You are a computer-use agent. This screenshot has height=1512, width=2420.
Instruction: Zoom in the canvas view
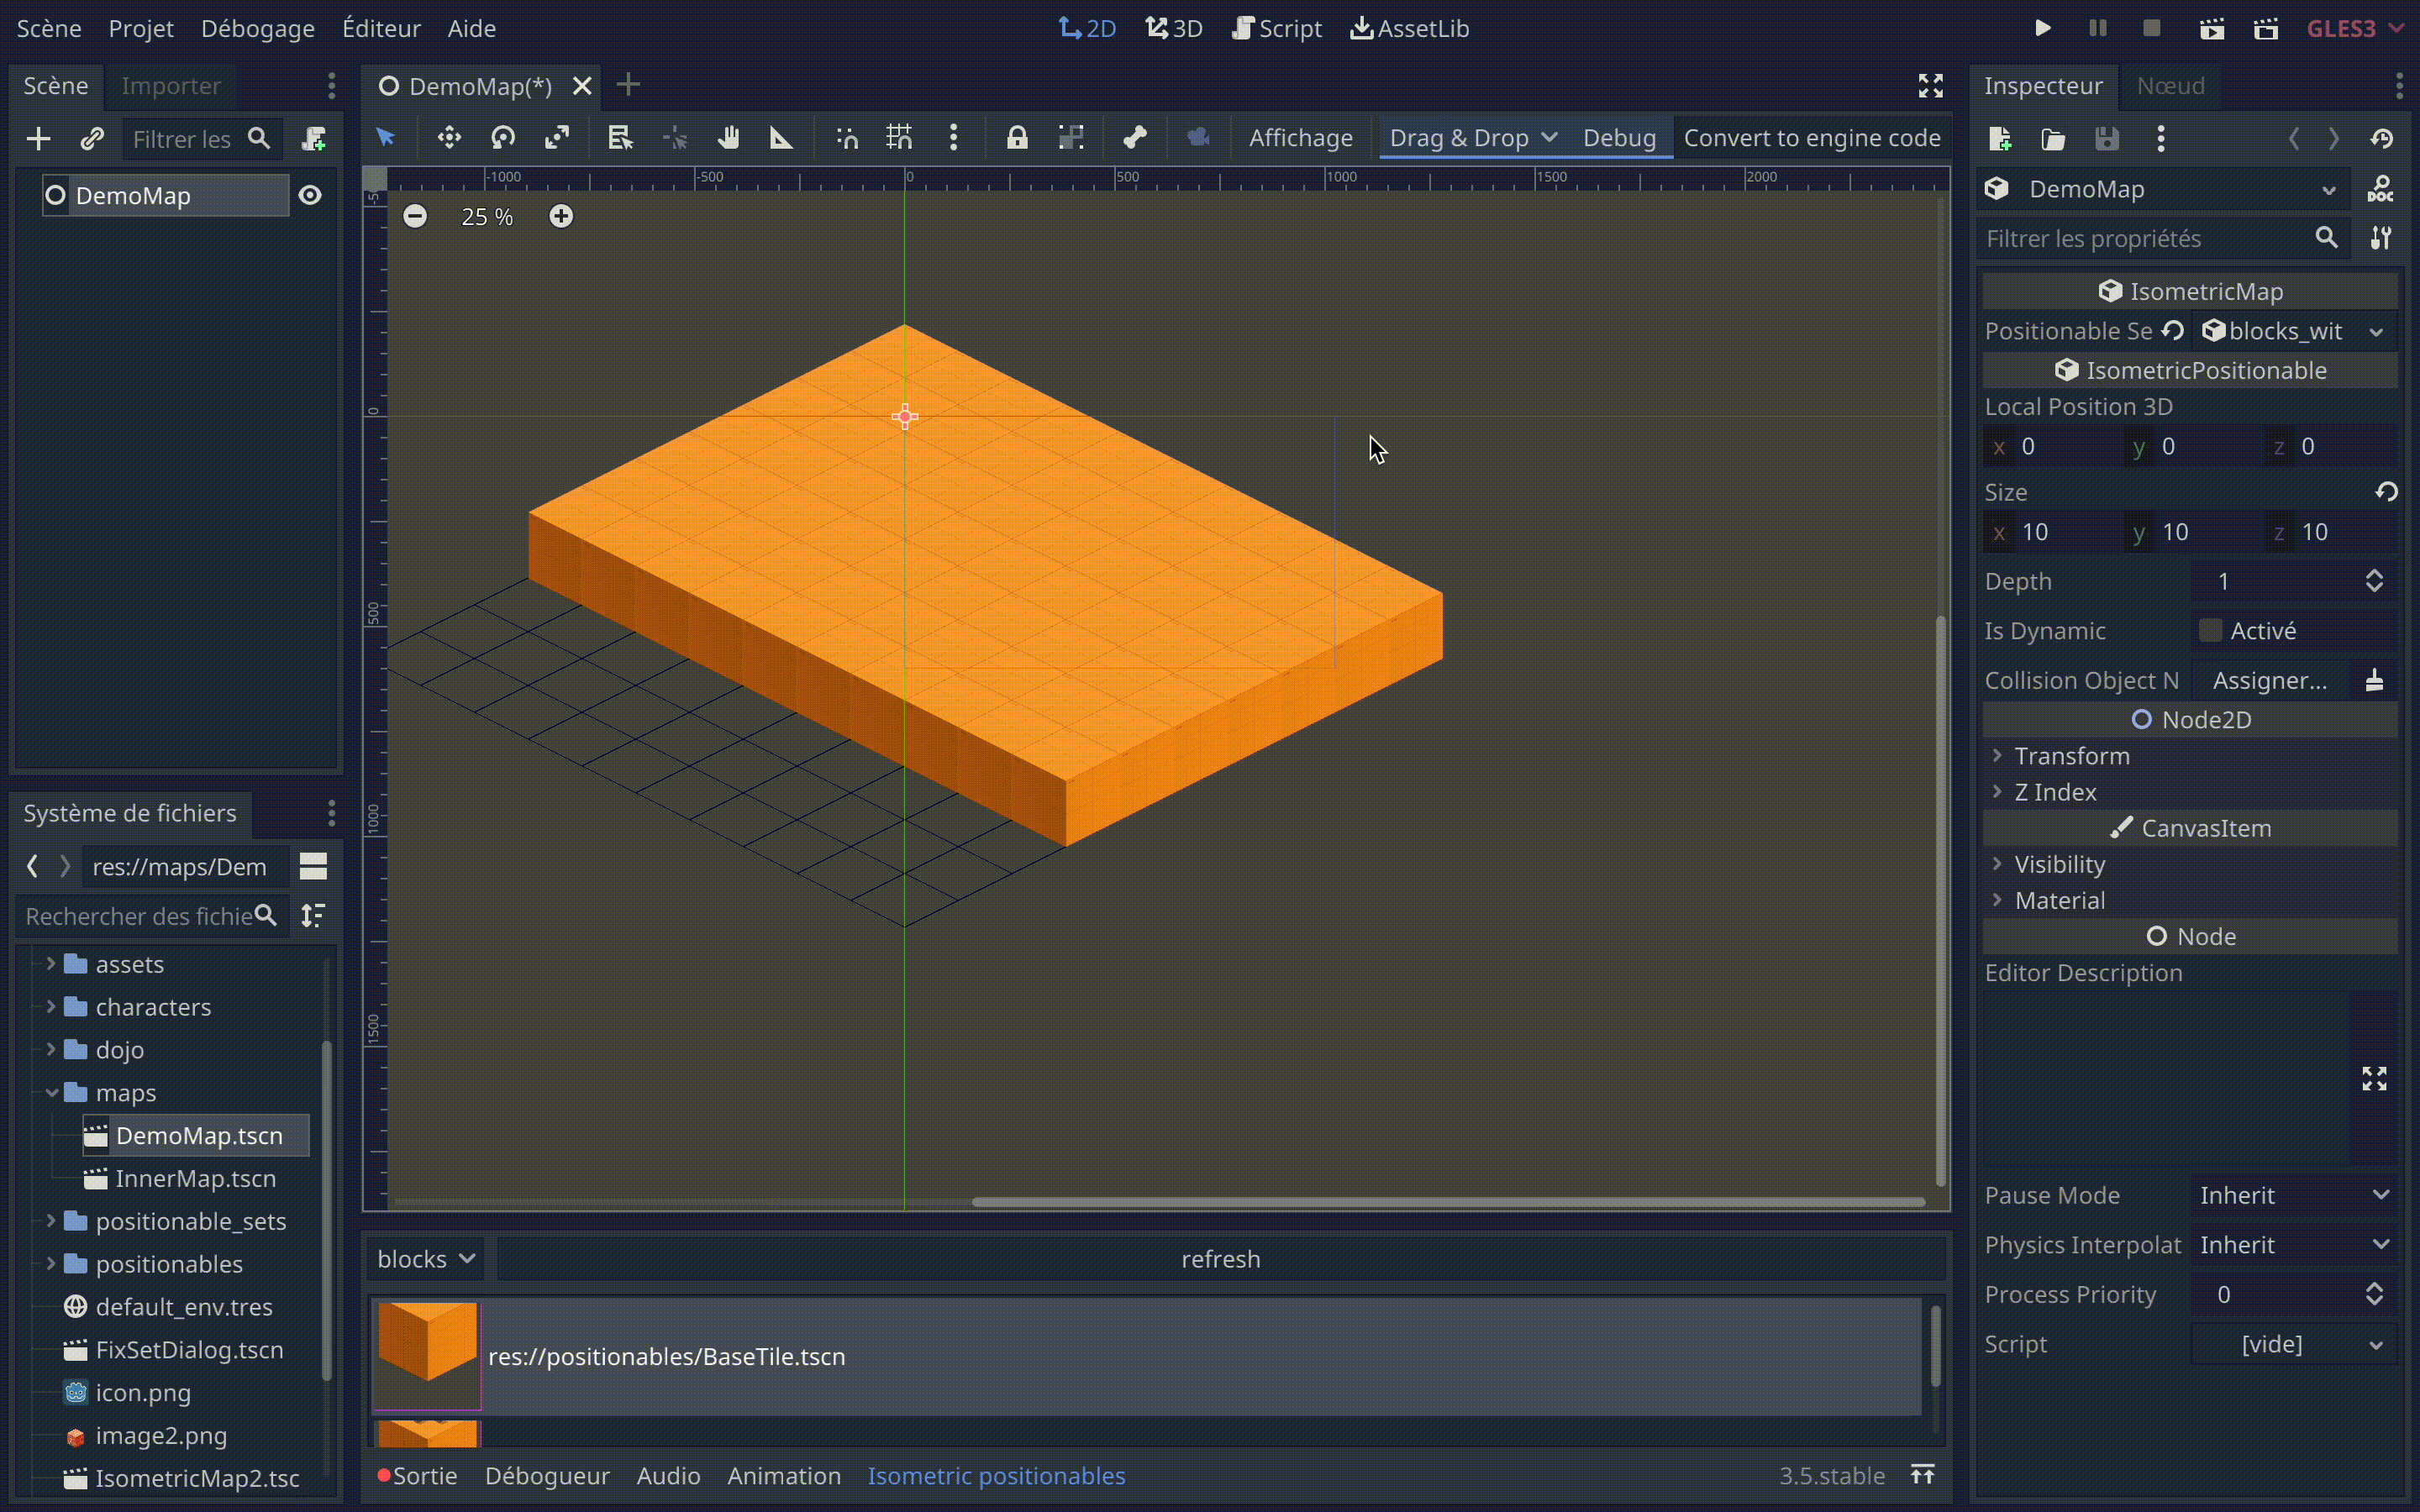561,216
